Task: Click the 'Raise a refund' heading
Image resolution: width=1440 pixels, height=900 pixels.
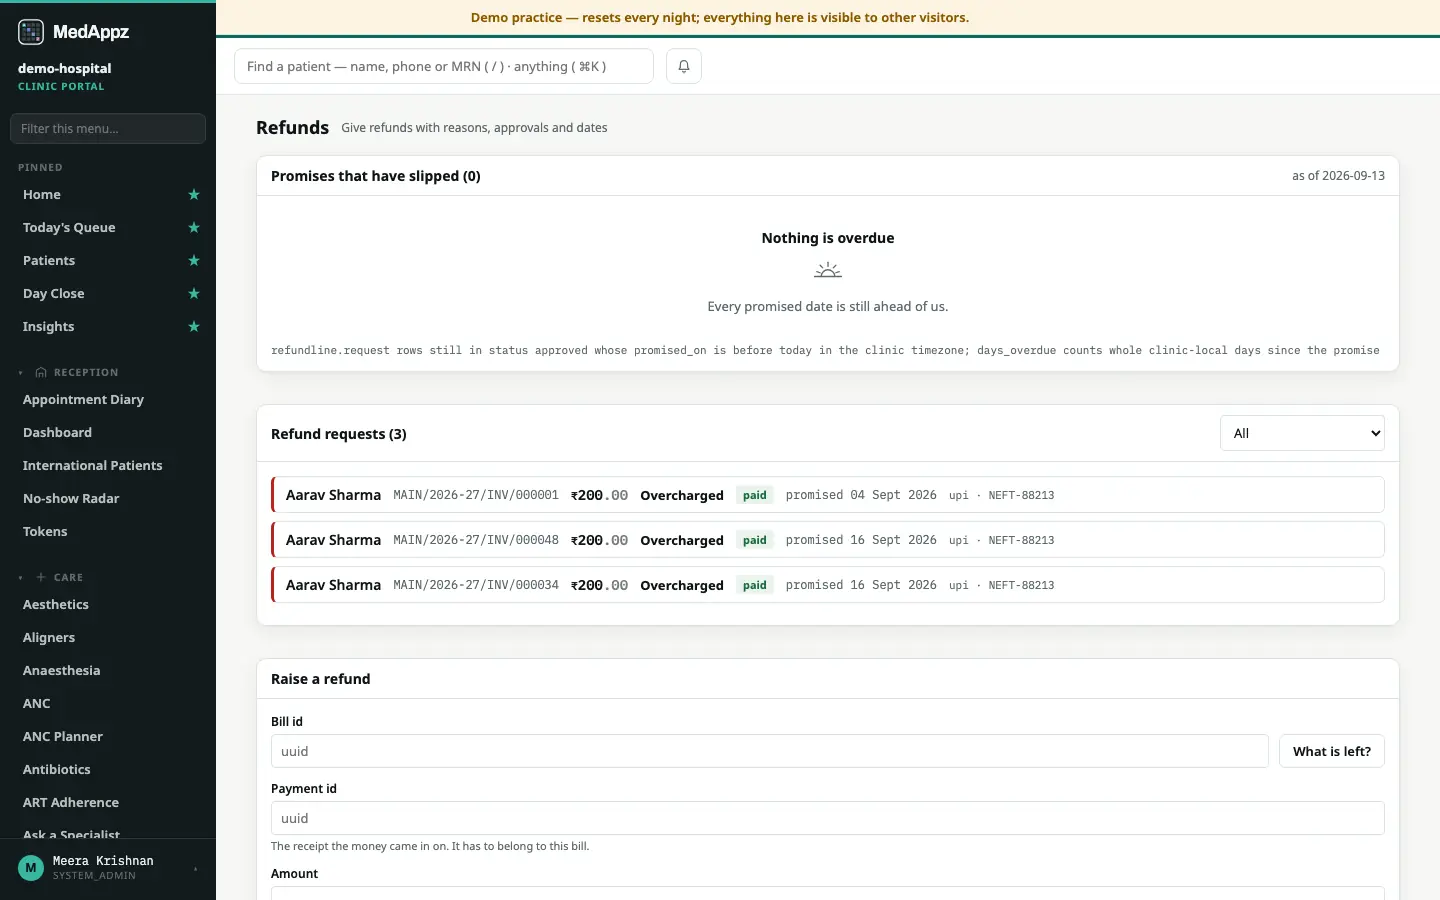Action: tap(321, 679)
